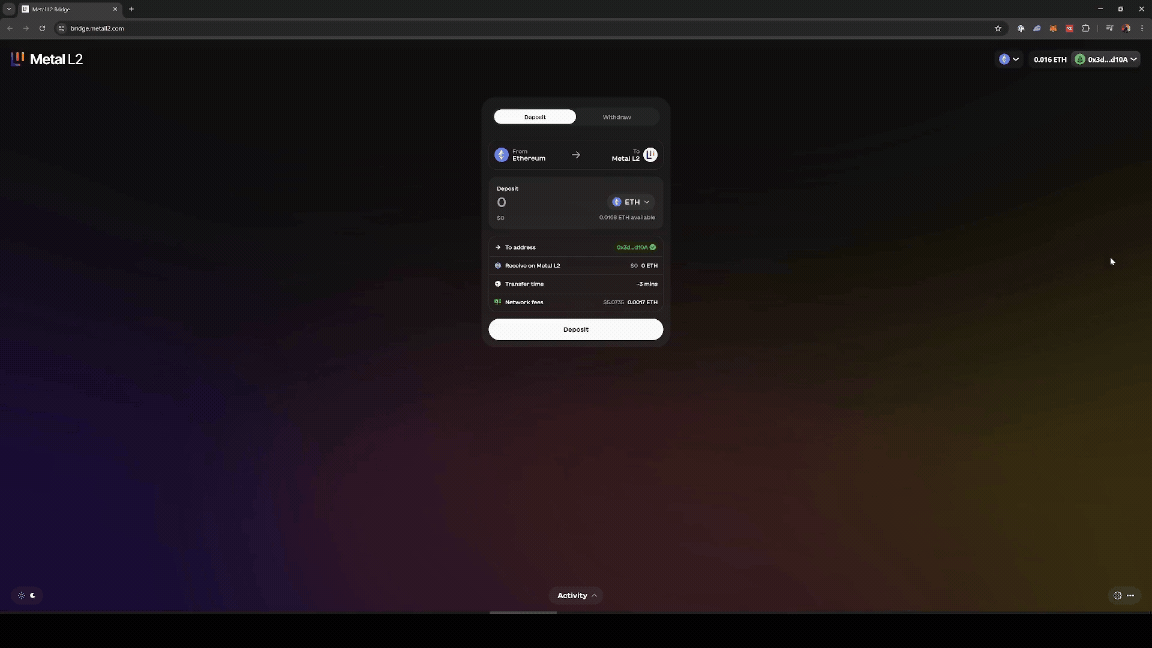Image resolution: width=1152 pixels, height=648 pixels.
Task: Click the browser forward arrow
Action: click(26, 29)
